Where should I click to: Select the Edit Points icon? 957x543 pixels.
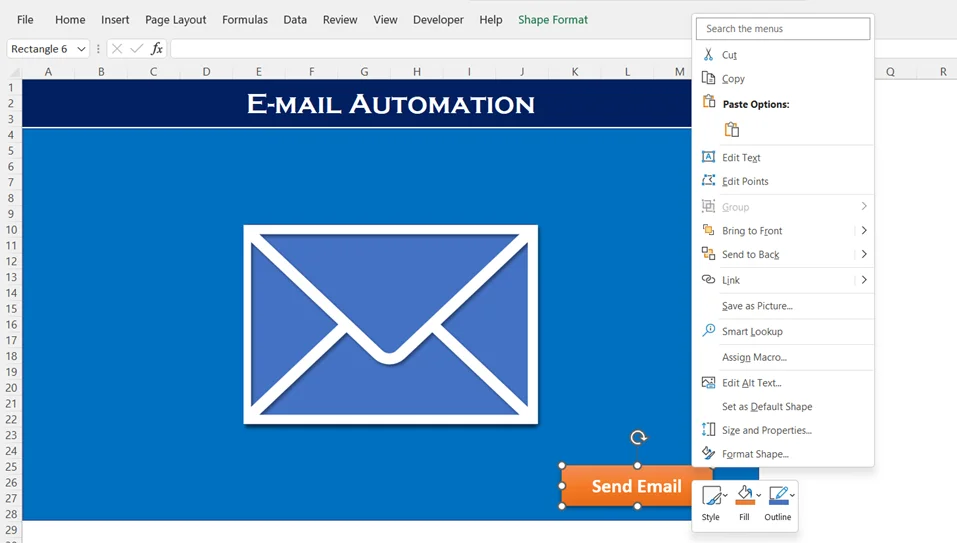(708, 181)
